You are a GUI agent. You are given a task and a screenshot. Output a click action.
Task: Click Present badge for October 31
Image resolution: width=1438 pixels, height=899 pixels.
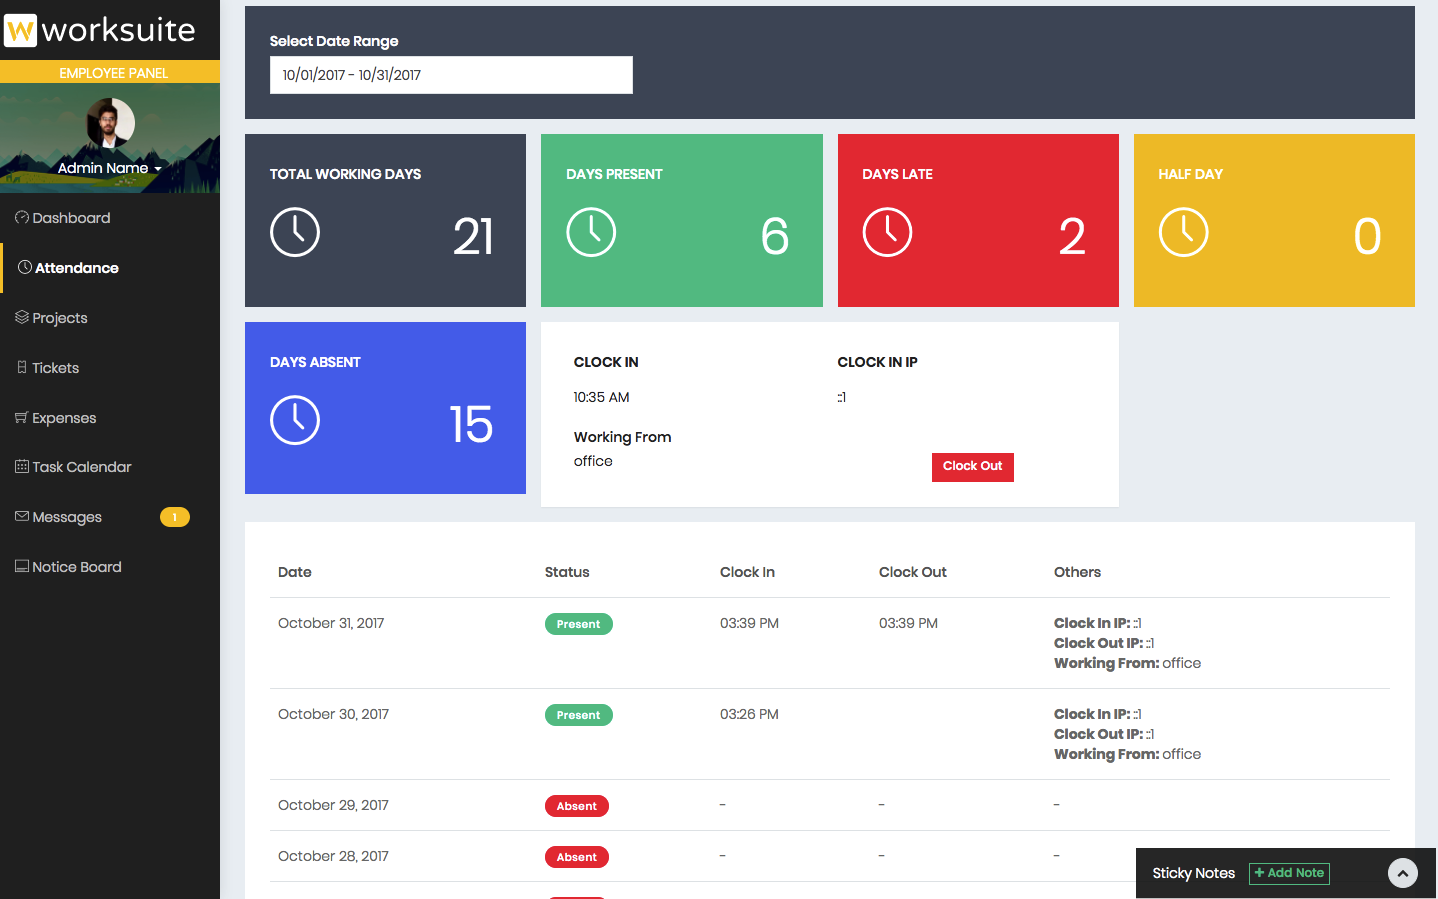(578, 624)
